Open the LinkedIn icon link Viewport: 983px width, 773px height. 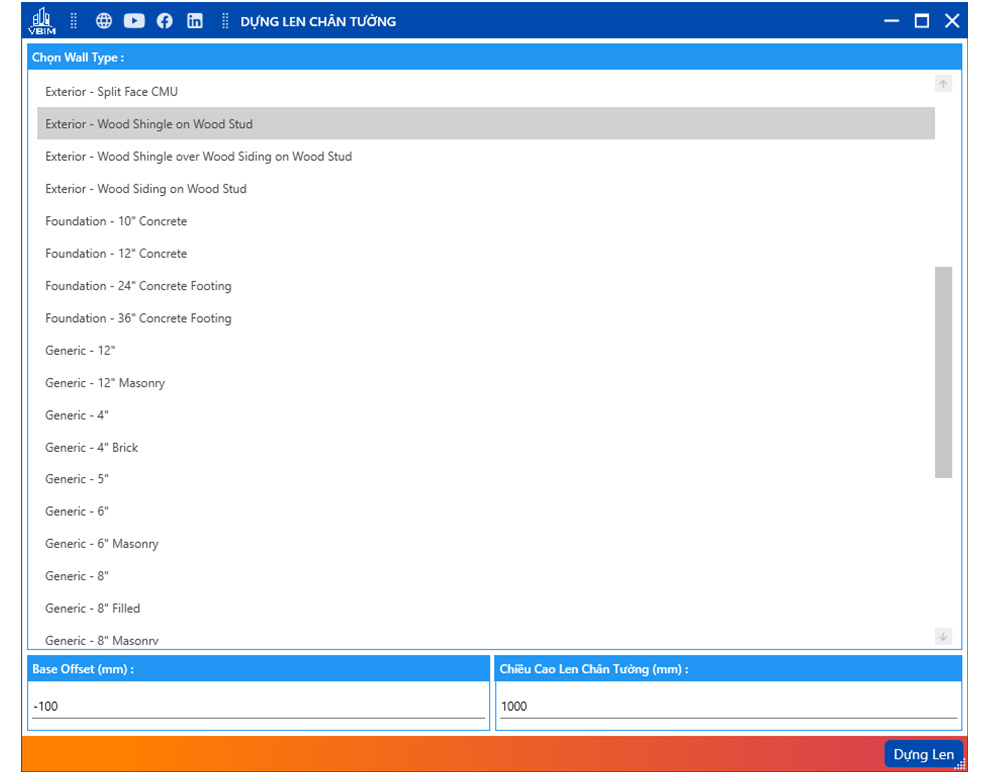tap(195, 21)
